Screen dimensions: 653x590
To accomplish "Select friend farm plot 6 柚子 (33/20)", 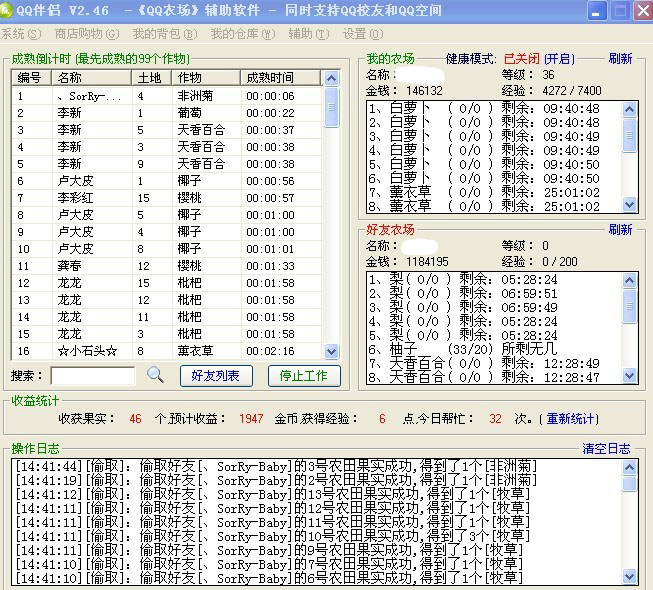I will point(495,349).
